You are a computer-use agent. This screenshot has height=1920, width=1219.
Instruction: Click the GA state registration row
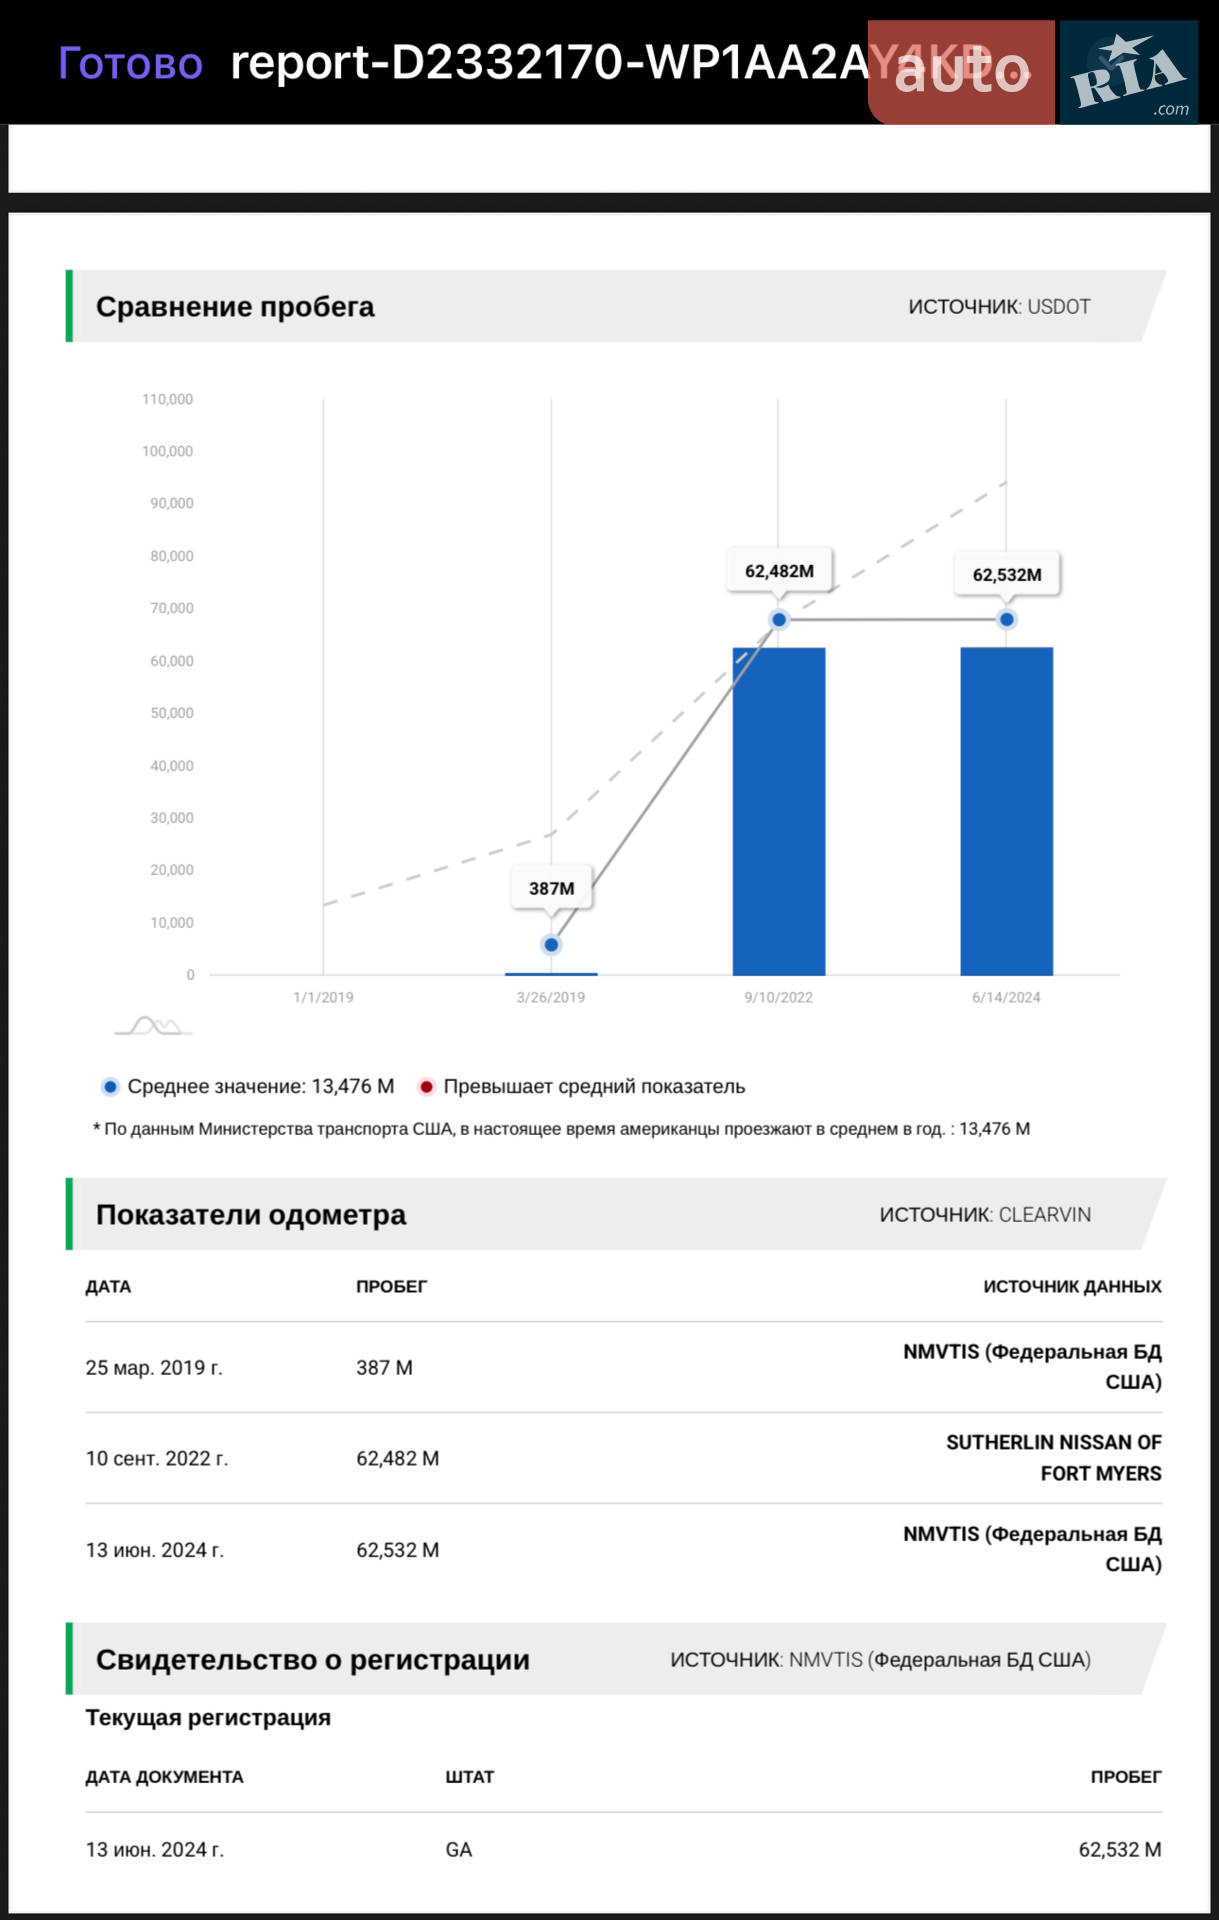(623, 1850)
